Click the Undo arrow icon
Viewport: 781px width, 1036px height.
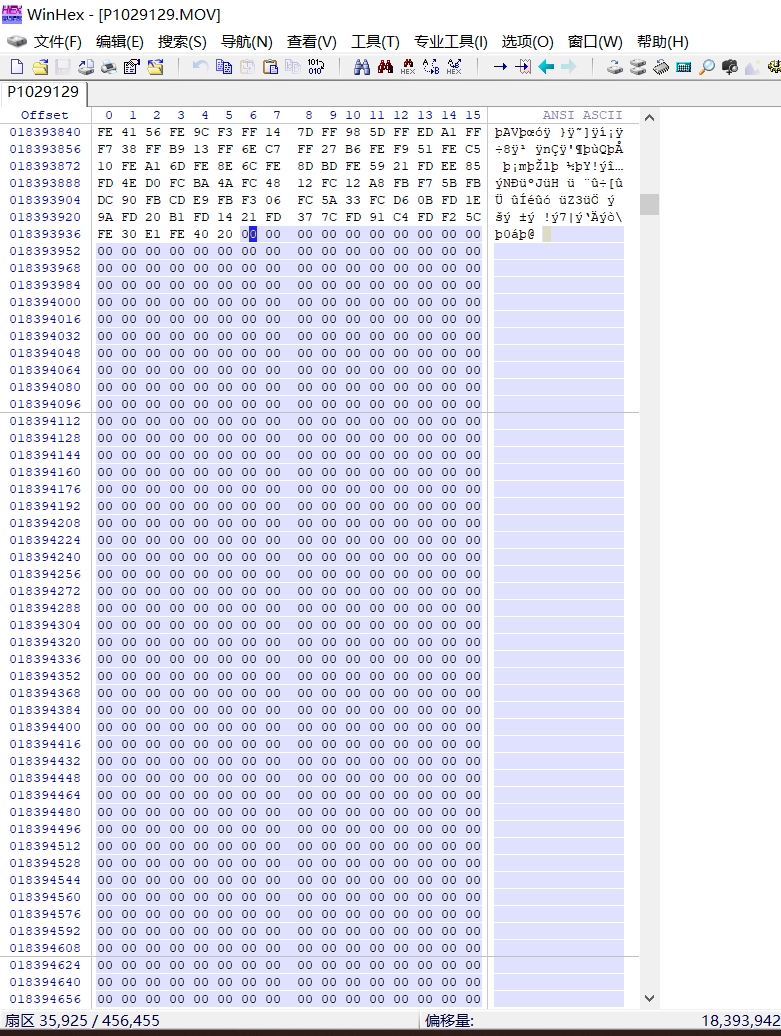[x=200, y=67]
